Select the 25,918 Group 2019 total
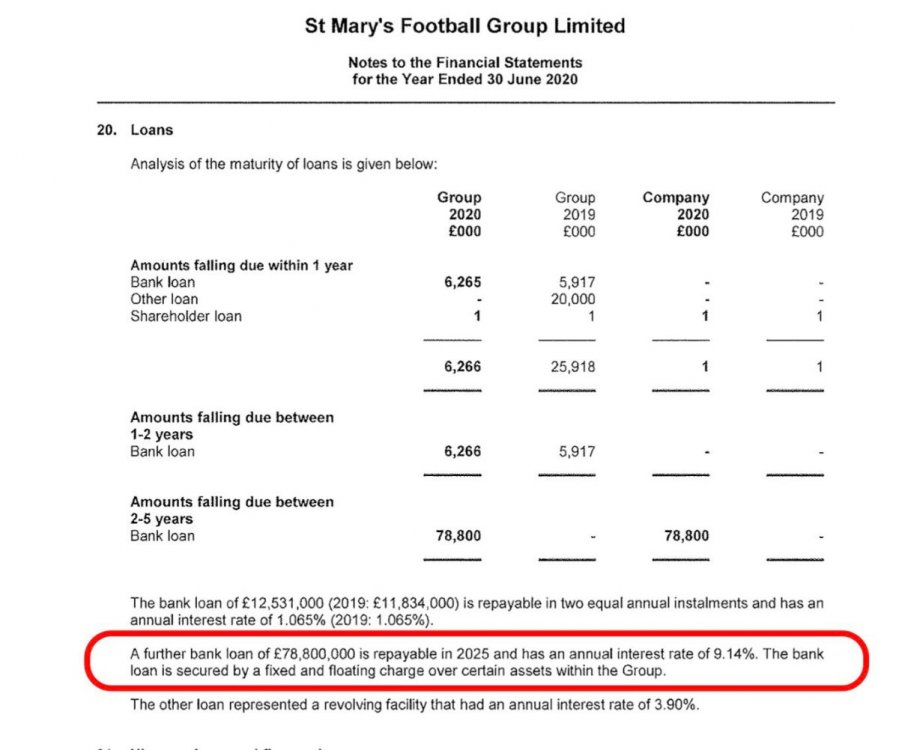Screen dimensions: 899x750 573,367
